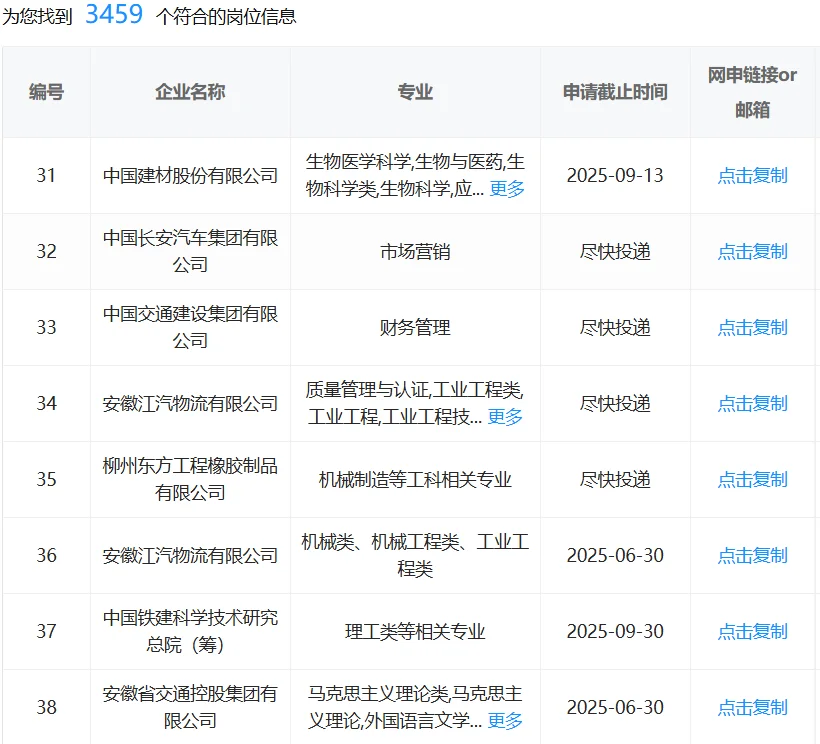820x744 pixels.
Task: Click the 财务管理 major cell
Action: 415,328
